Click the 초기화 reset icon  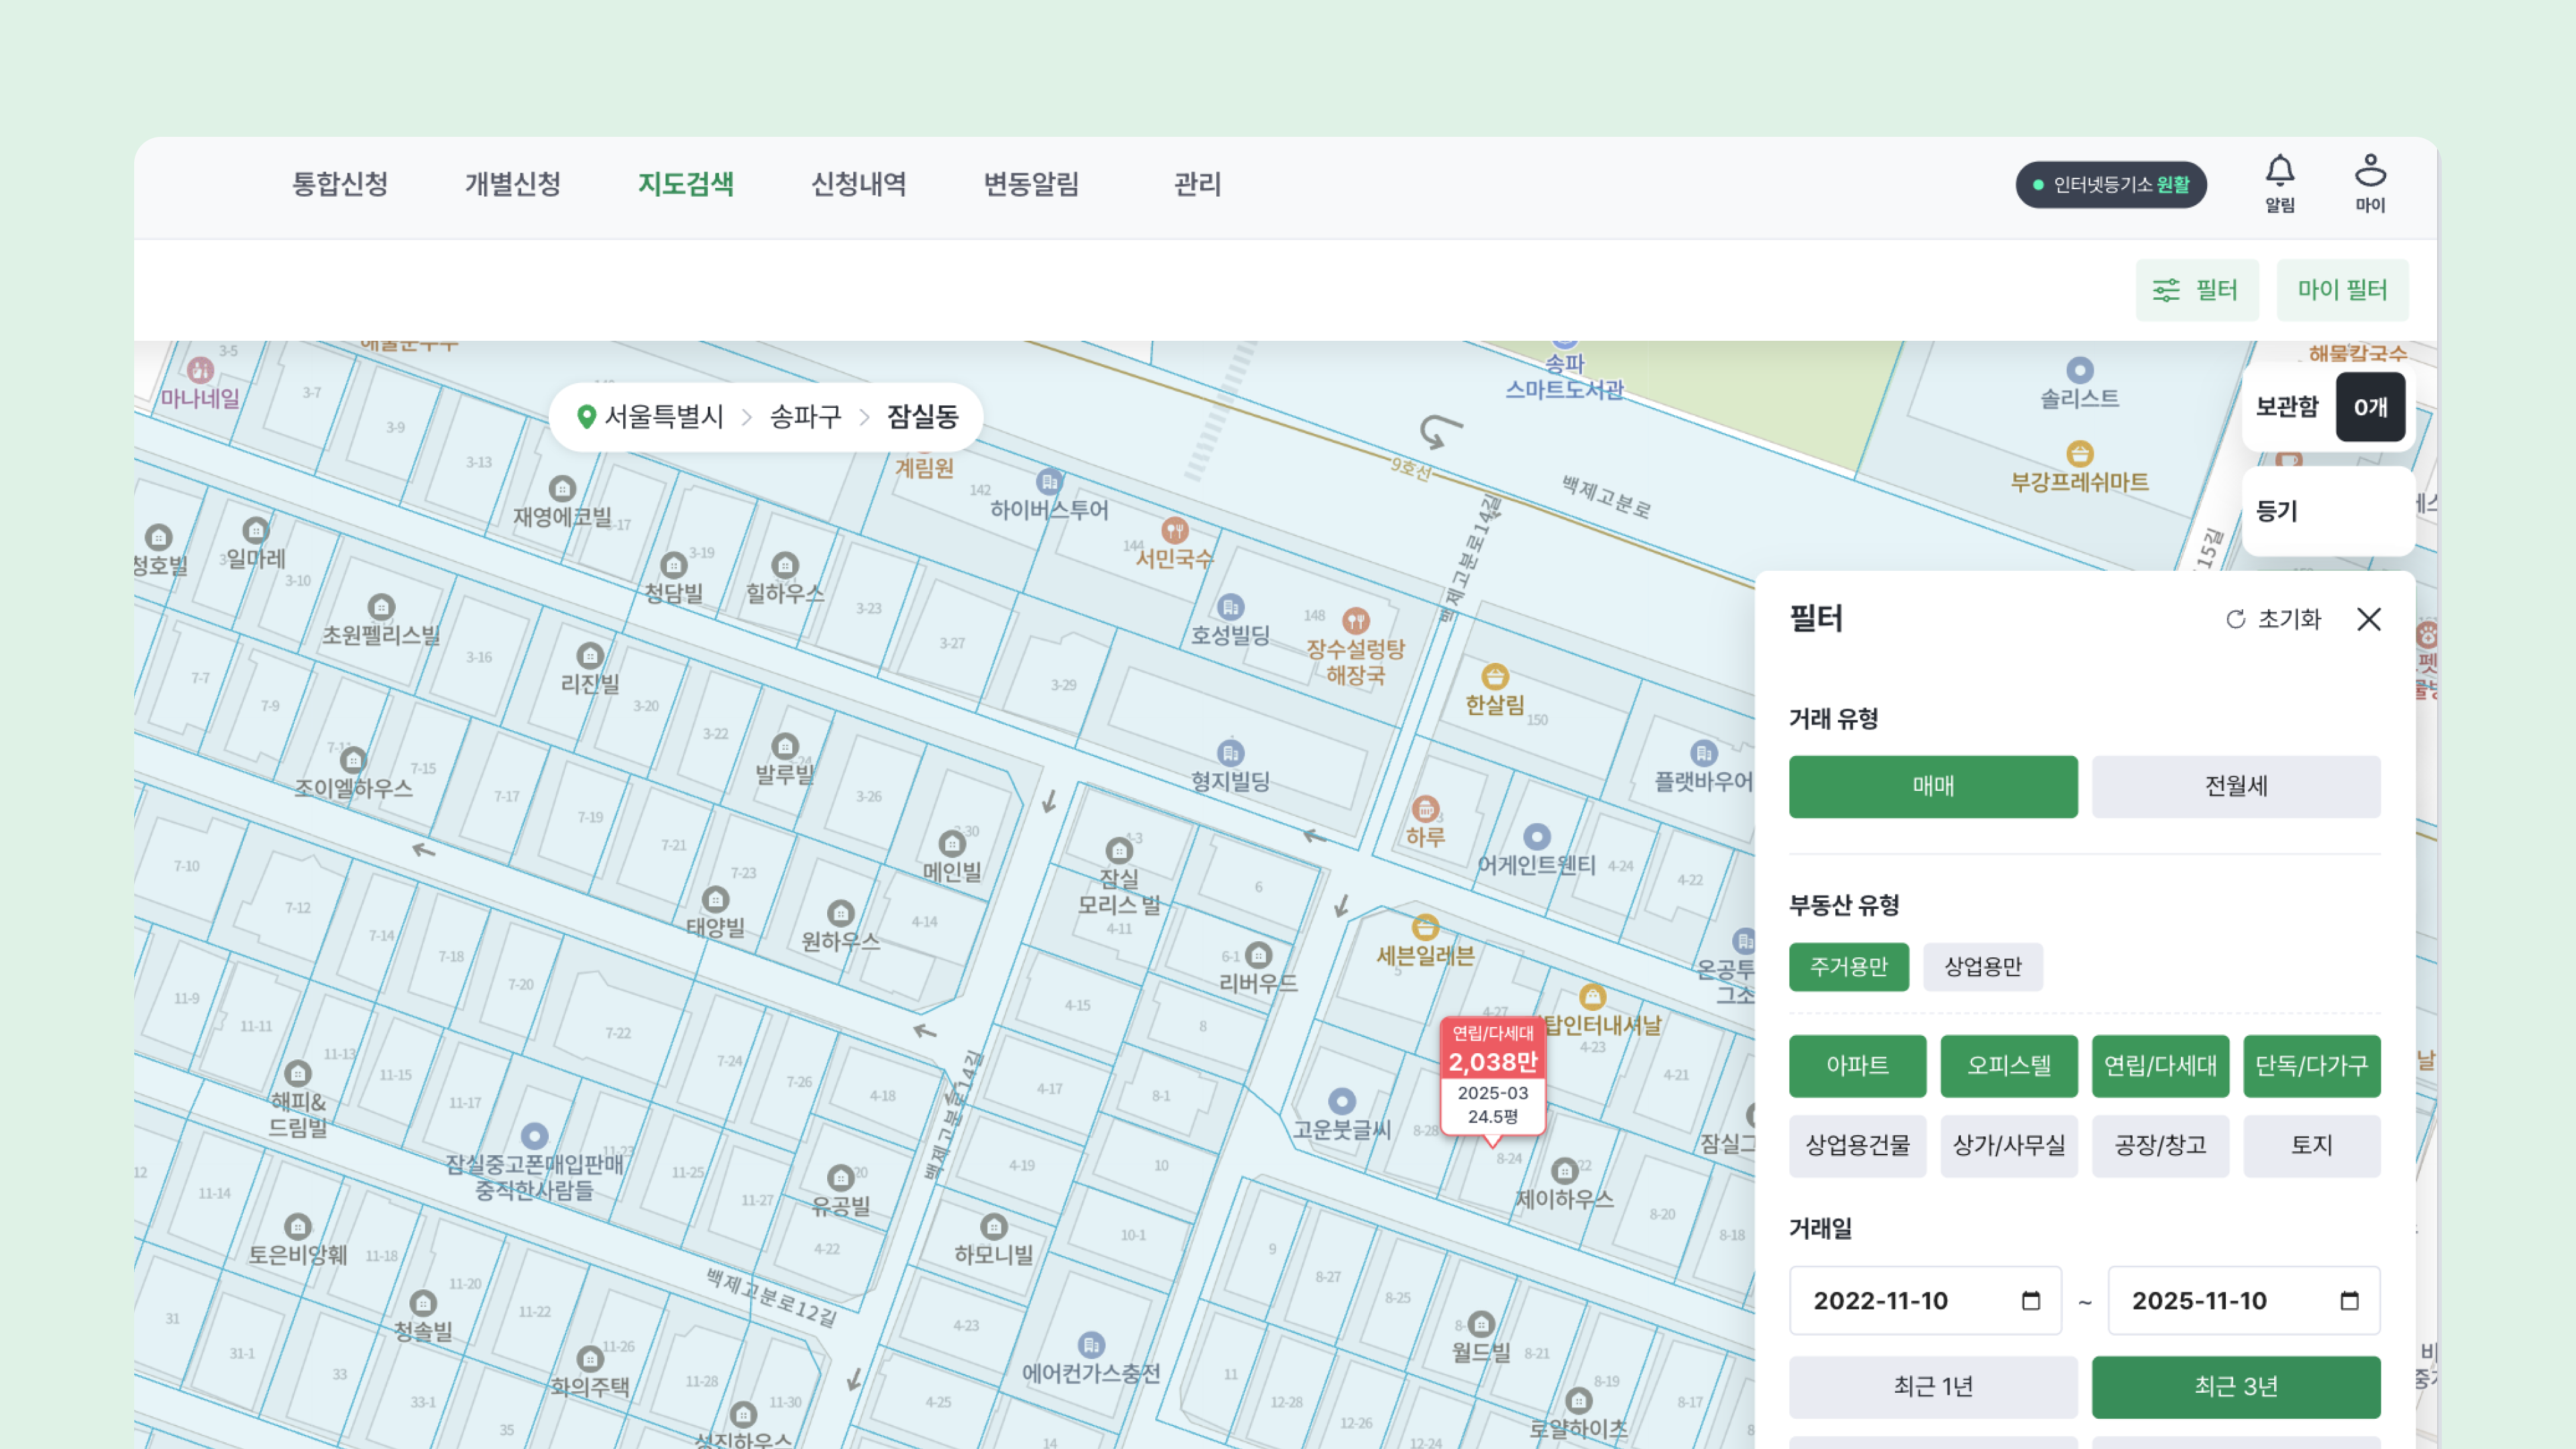pyautogui.click(x=2235, y=619)
